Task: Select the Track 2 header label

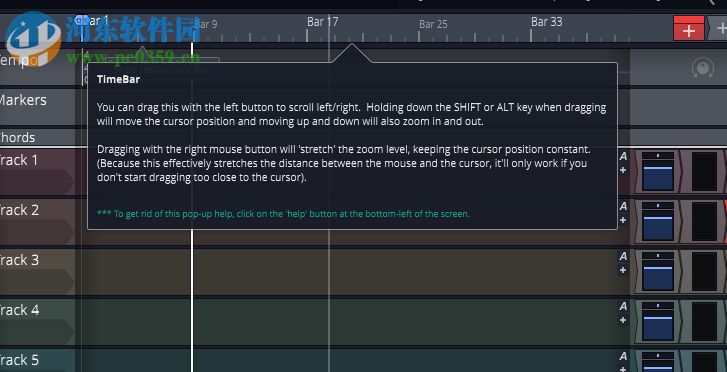Action: 19,210
